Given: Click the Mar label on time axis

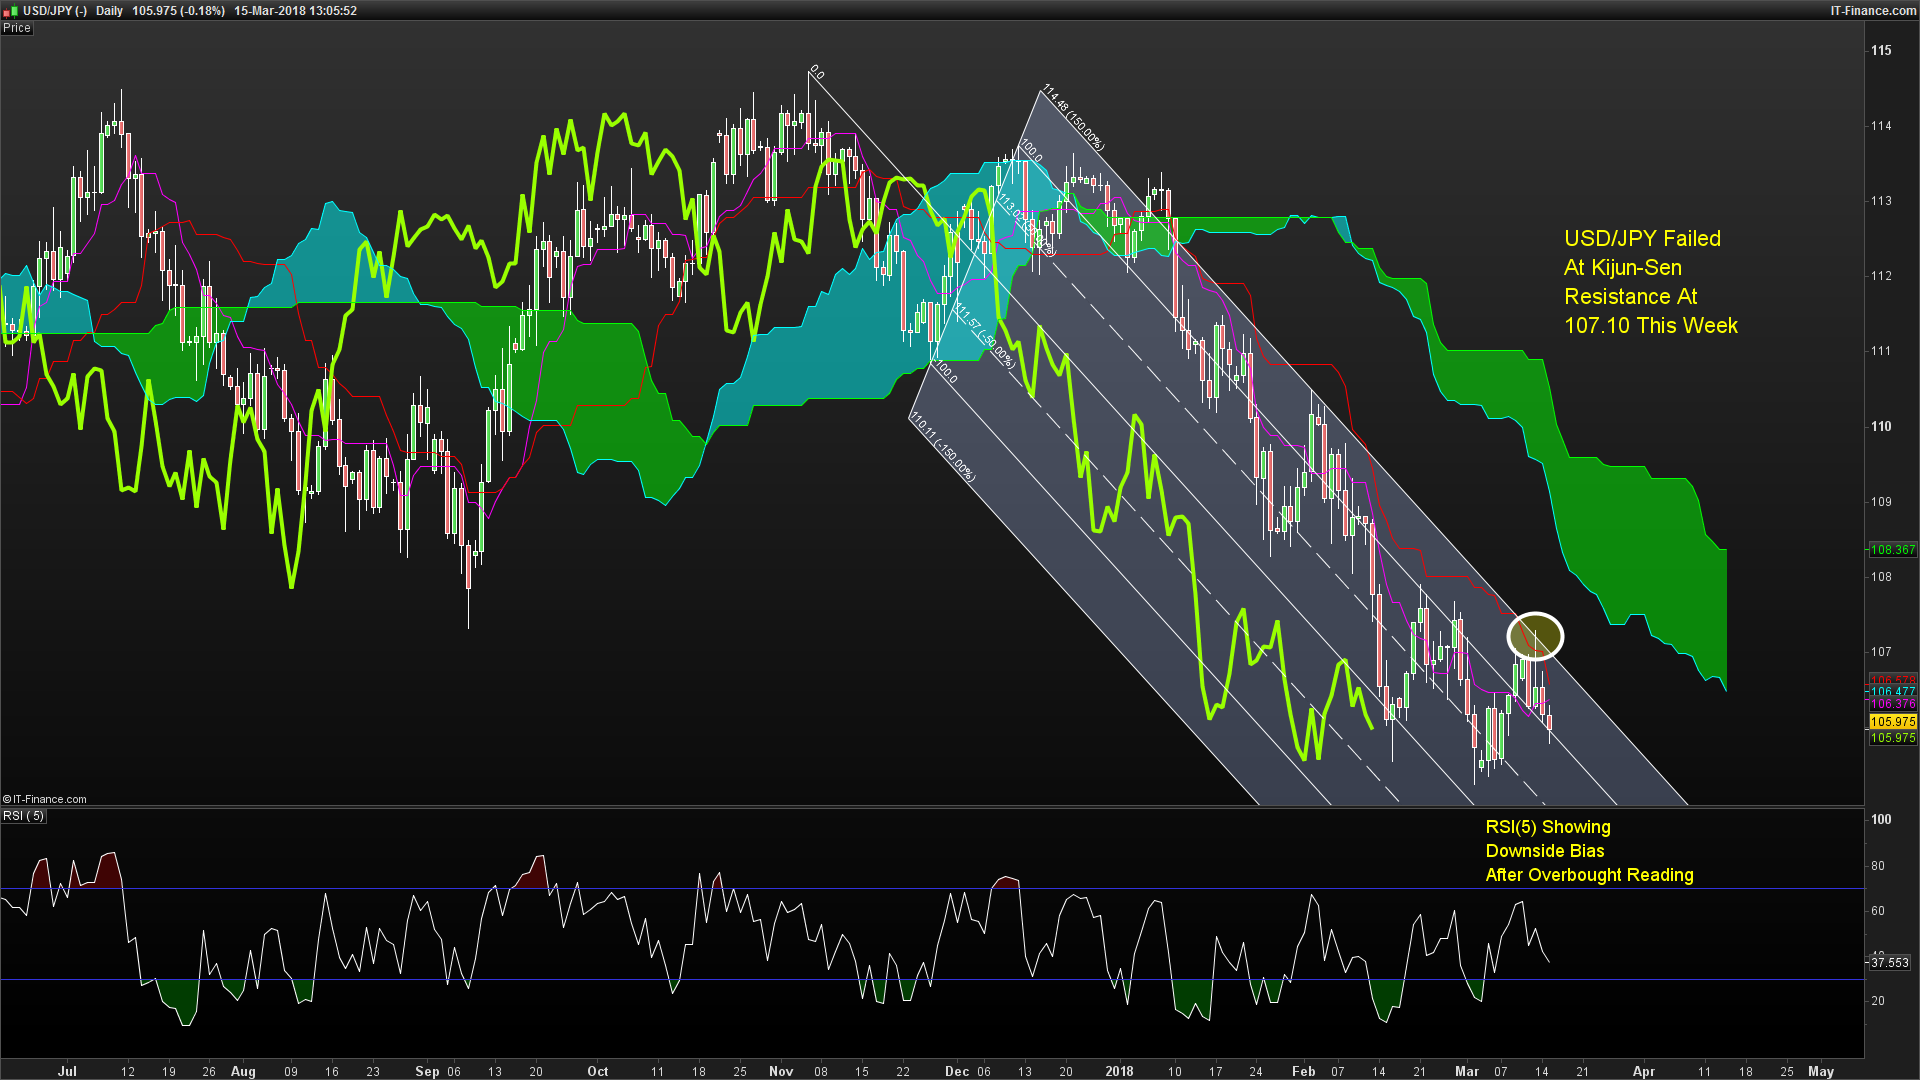Looking at the screenshot, I should [1466, 1071].
